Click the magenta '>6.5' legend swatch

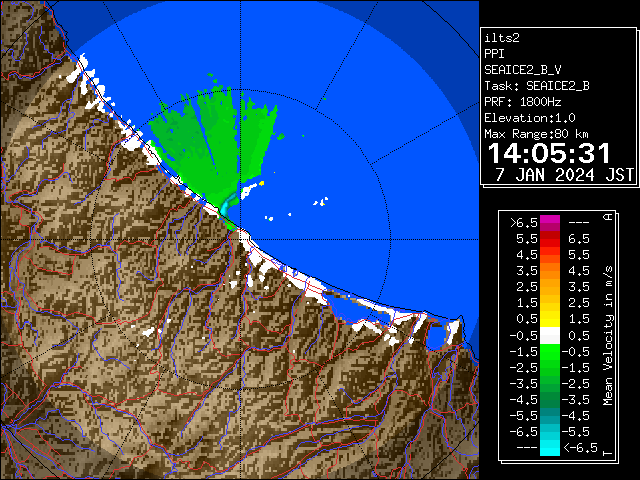point(550,223)
